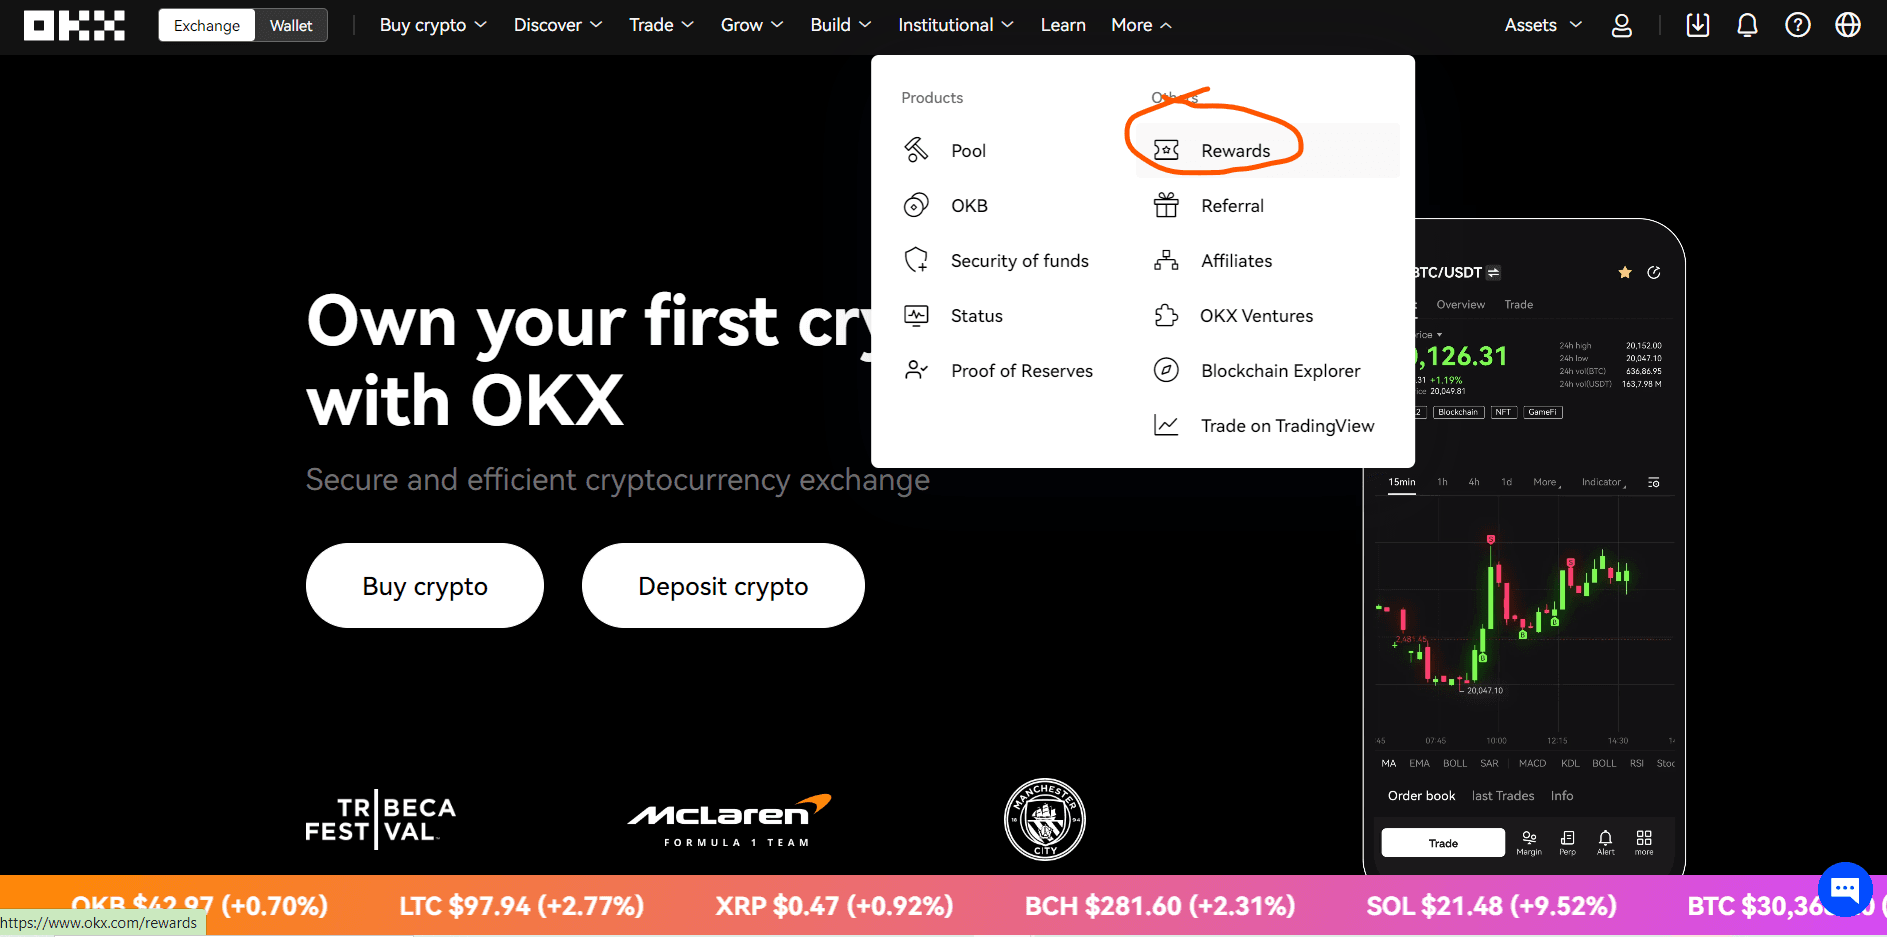1887x937 pixels.
Task: Open the notifications bell
Action: [1747, 25]
